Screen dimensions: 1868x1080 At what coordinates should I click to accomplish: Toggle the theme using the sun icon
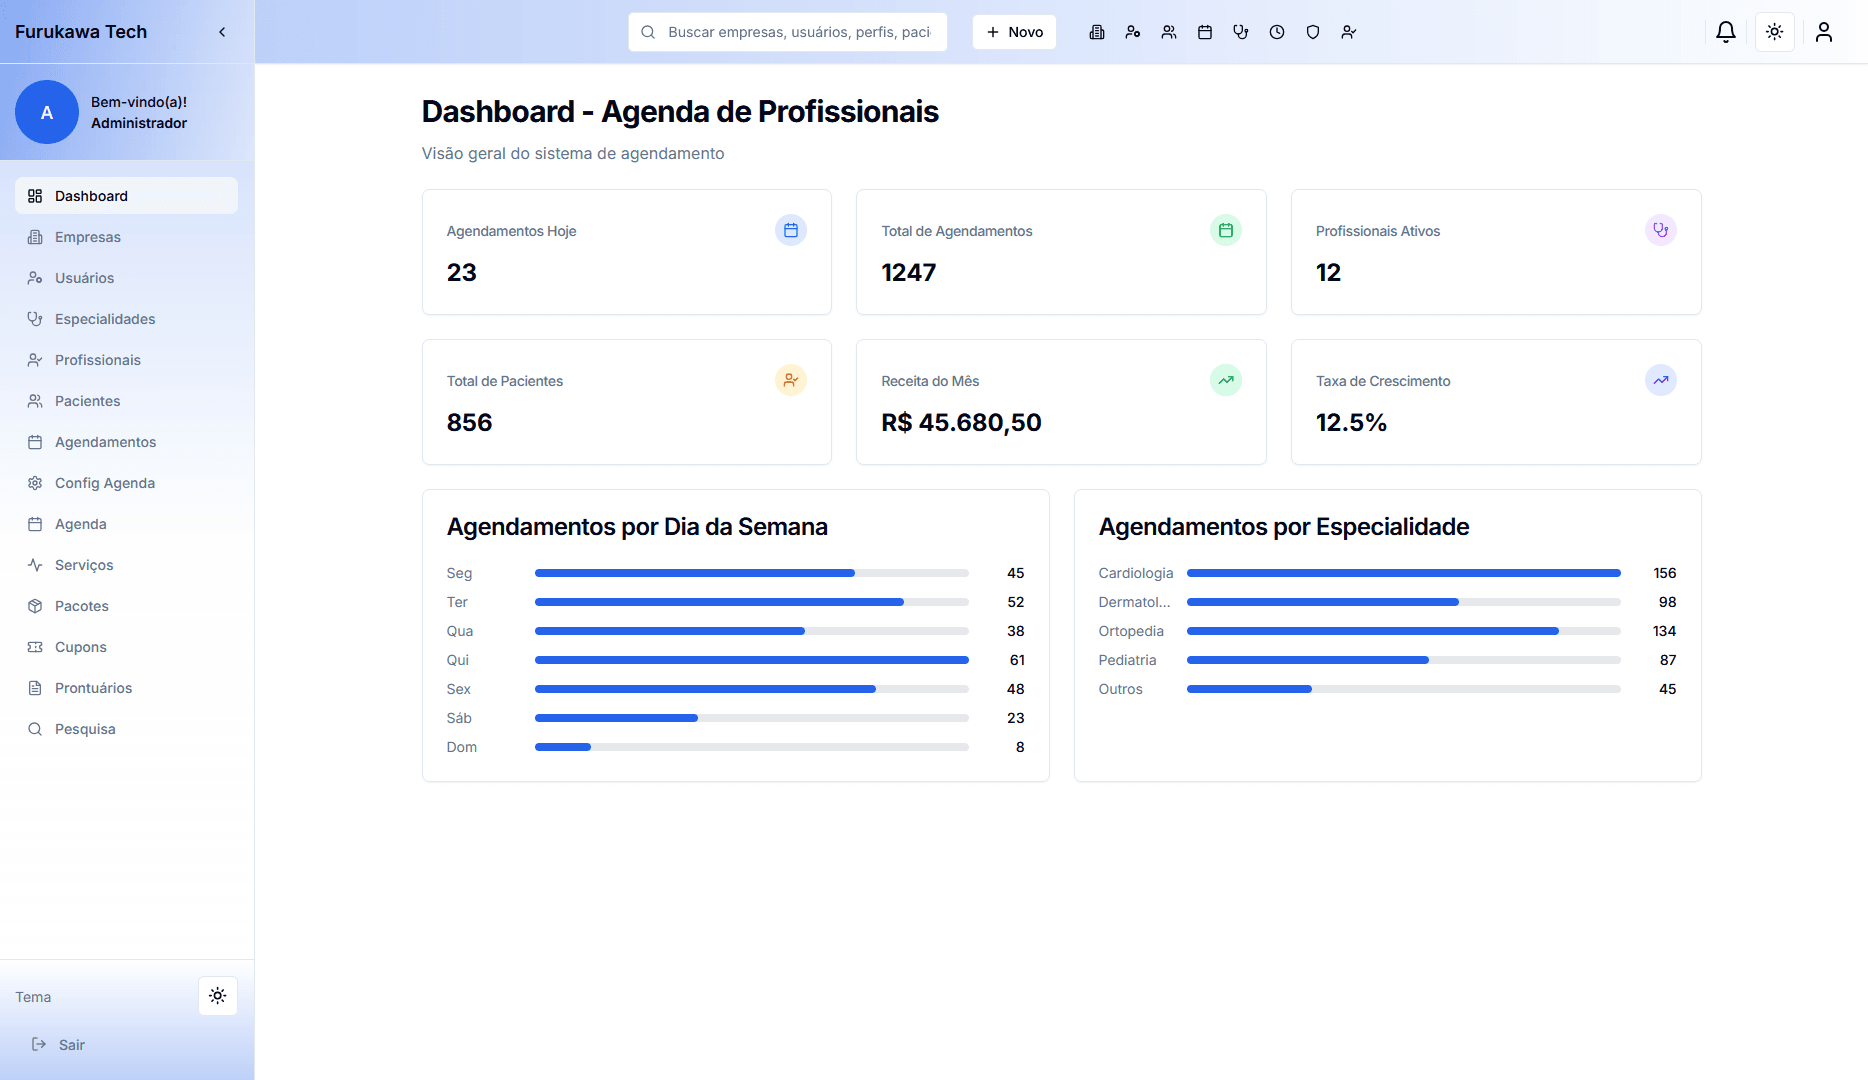tap(1775, 31)
